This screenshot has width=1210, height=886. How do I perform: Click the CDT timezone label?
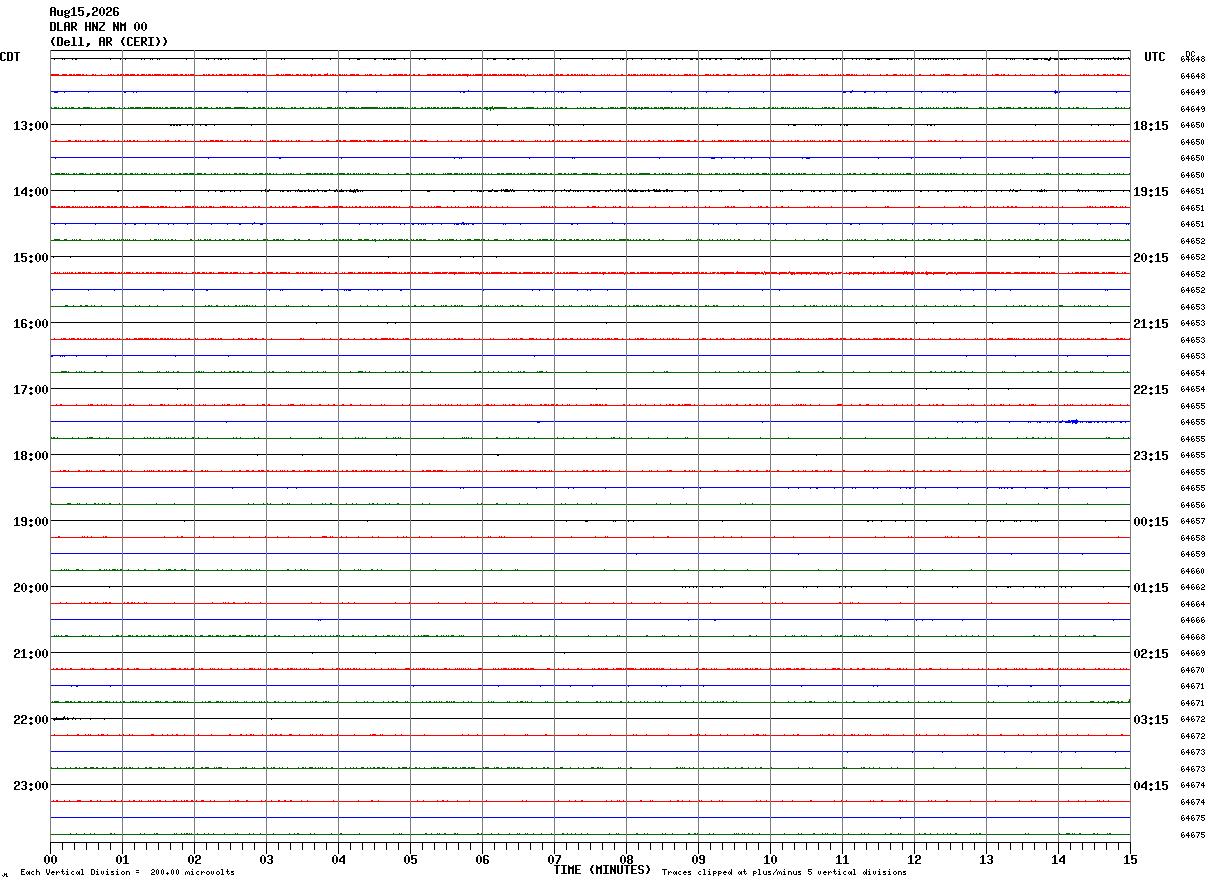[10, 57]
